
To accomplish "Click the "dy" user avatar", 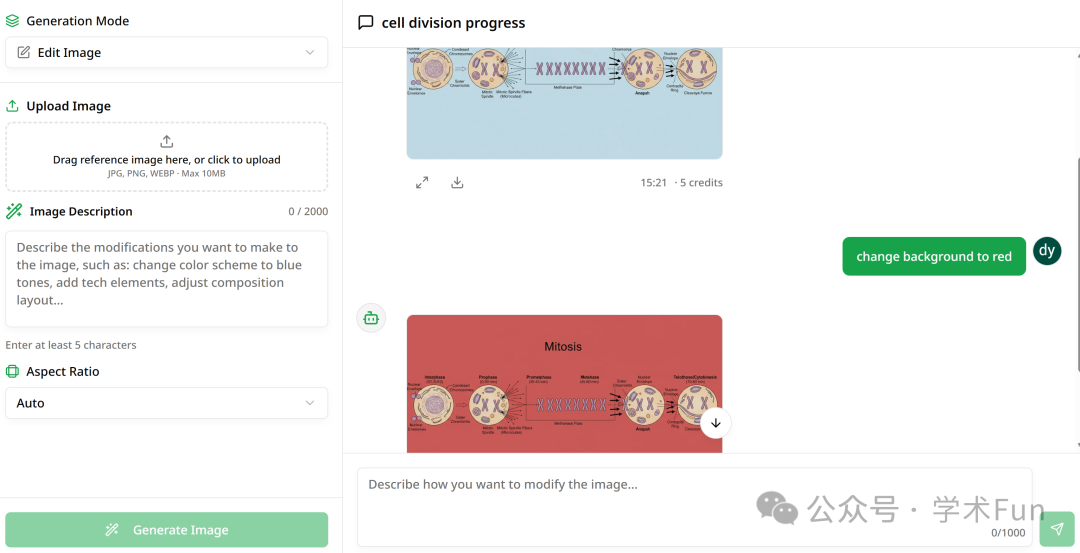I will (x=1046, y=251).
